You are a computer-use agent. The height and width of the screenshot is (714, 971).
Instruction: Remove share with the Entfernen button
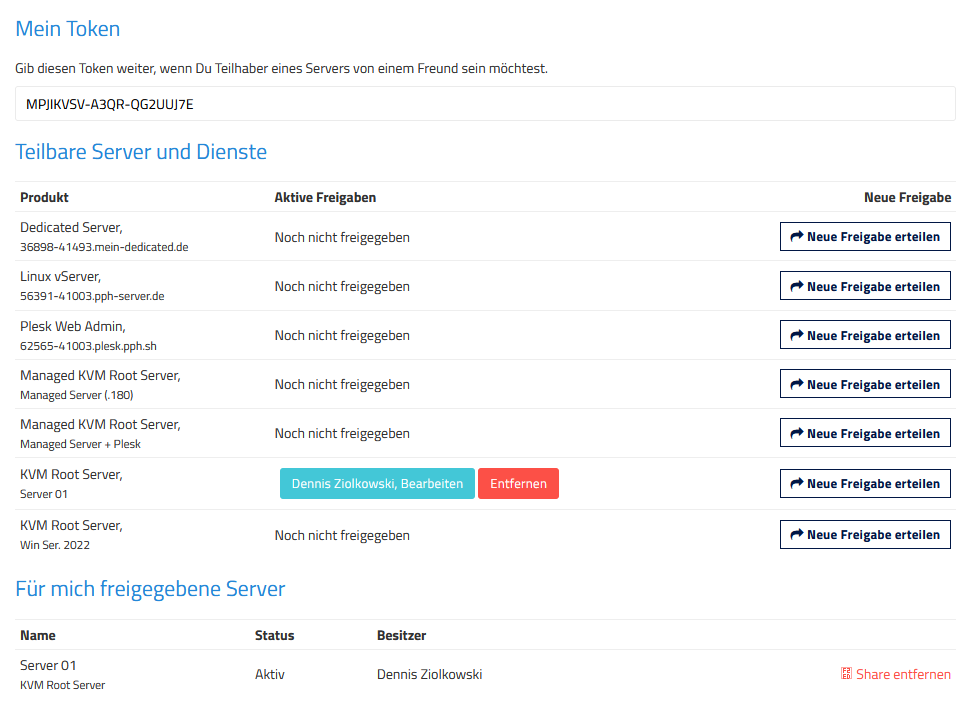click(518, 484)
